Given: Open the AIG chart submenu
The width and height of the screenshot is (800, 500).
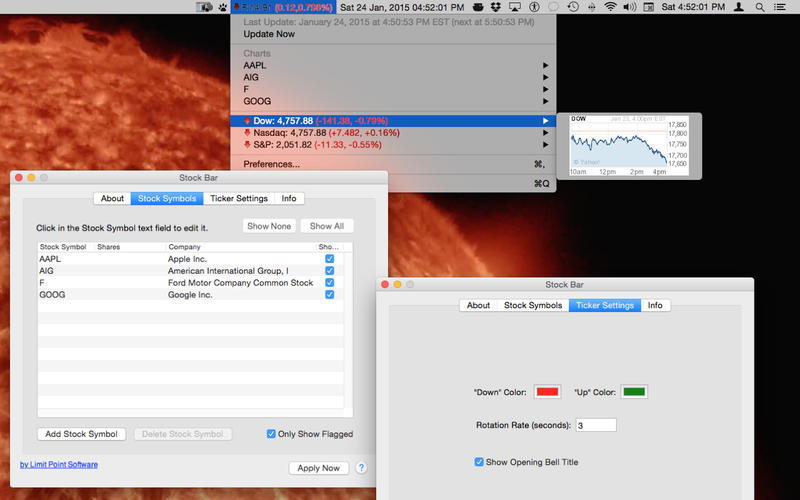Looking at the screenshot, I should [393, 77].
